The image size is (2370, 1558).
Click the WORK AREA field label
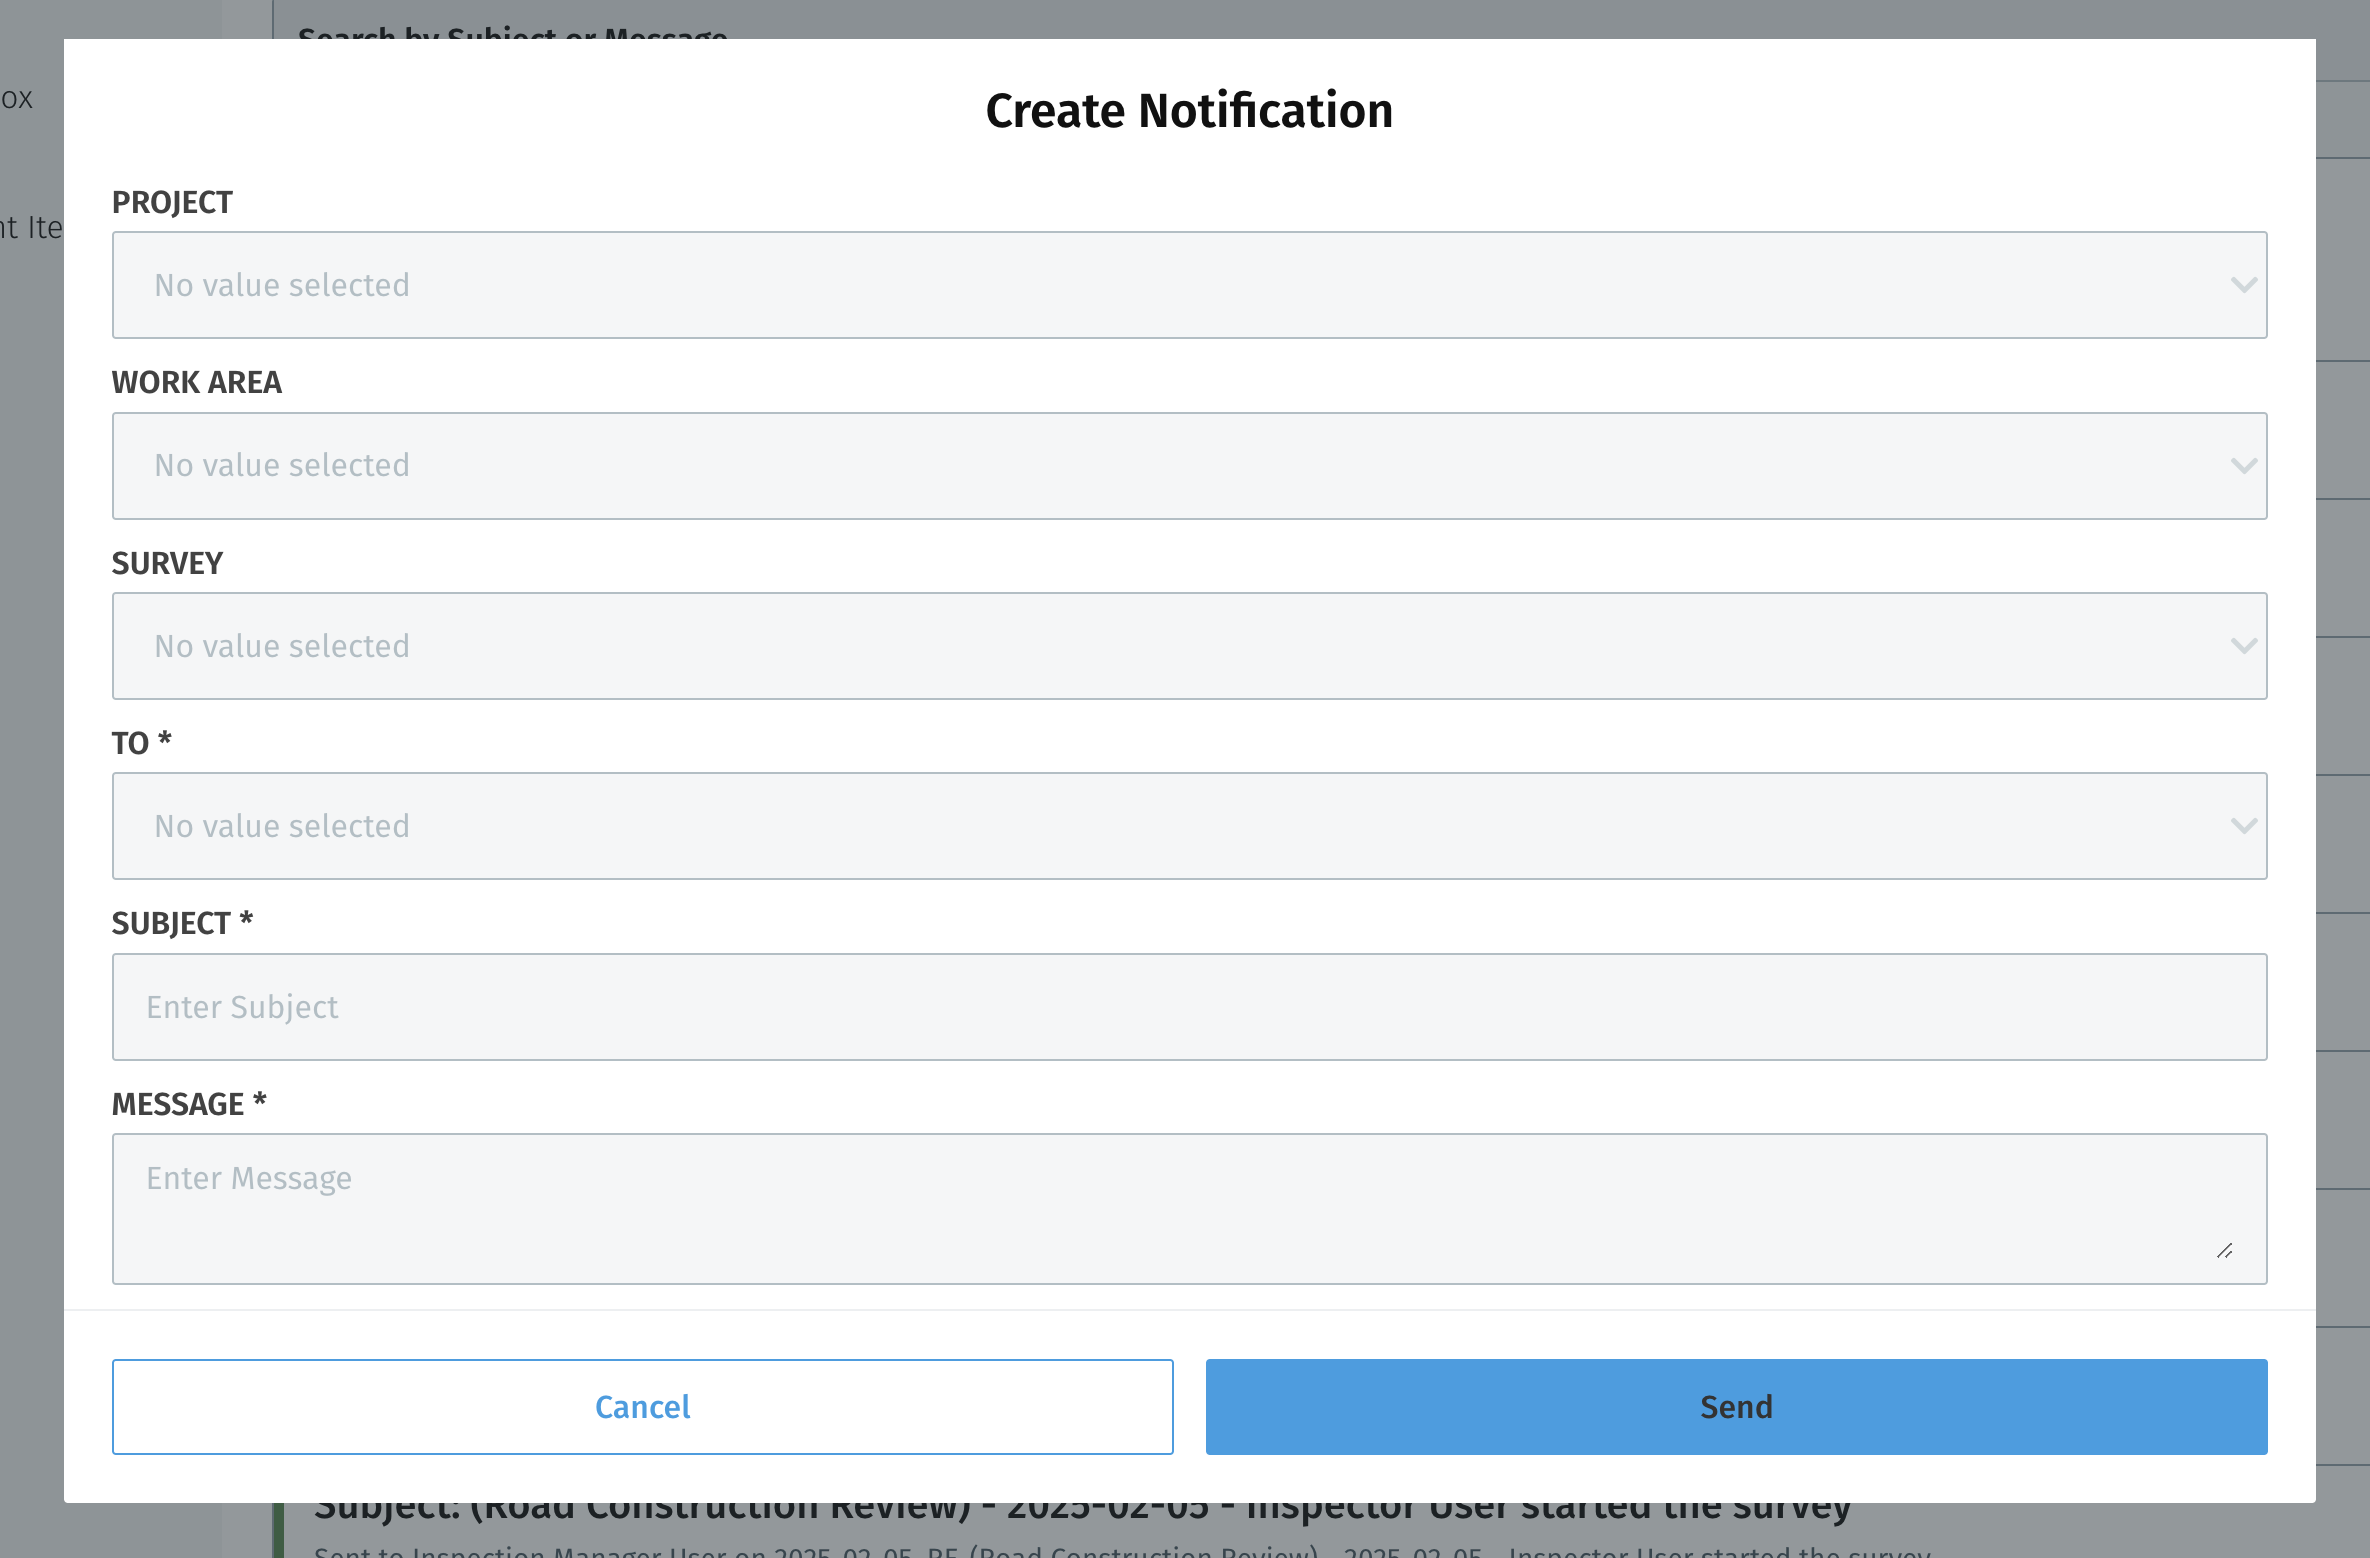pyautogui.click(x=197, y=383)
